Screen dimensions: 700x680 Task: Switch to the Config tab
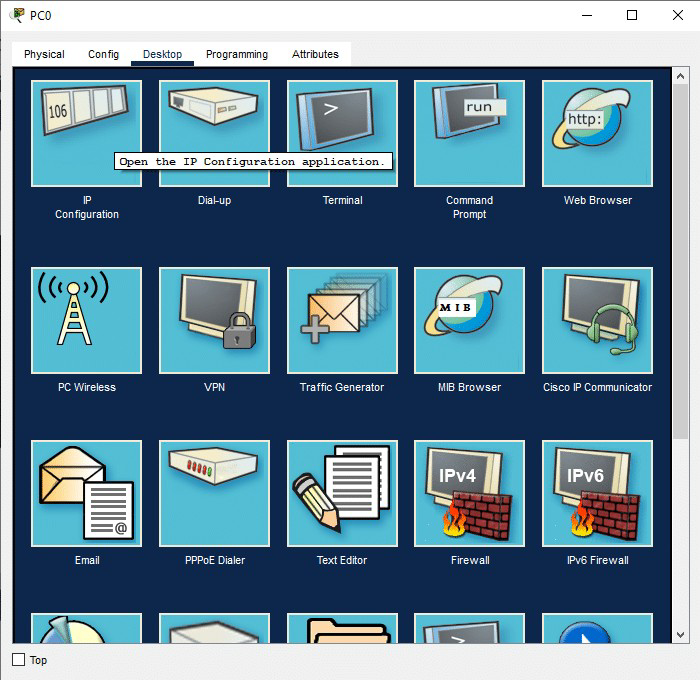[104, 54]
